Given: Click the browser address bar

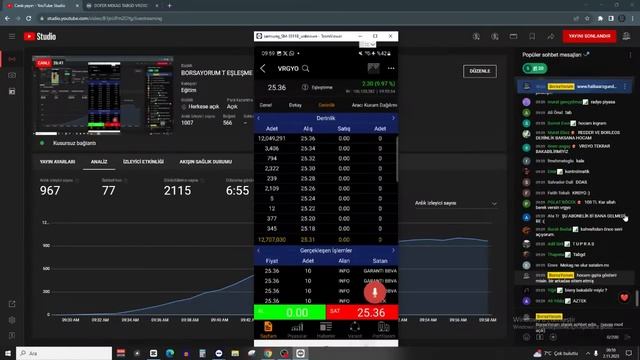Looking at the screenshot, I should (x=302, y=18).
